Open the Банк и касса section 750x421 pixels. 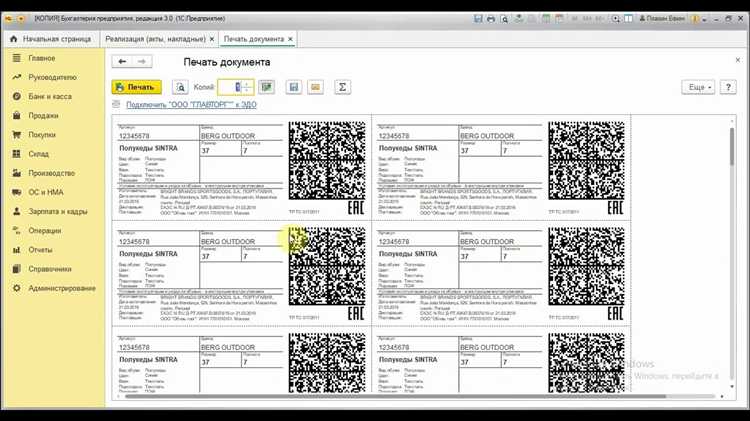(50, 96)
